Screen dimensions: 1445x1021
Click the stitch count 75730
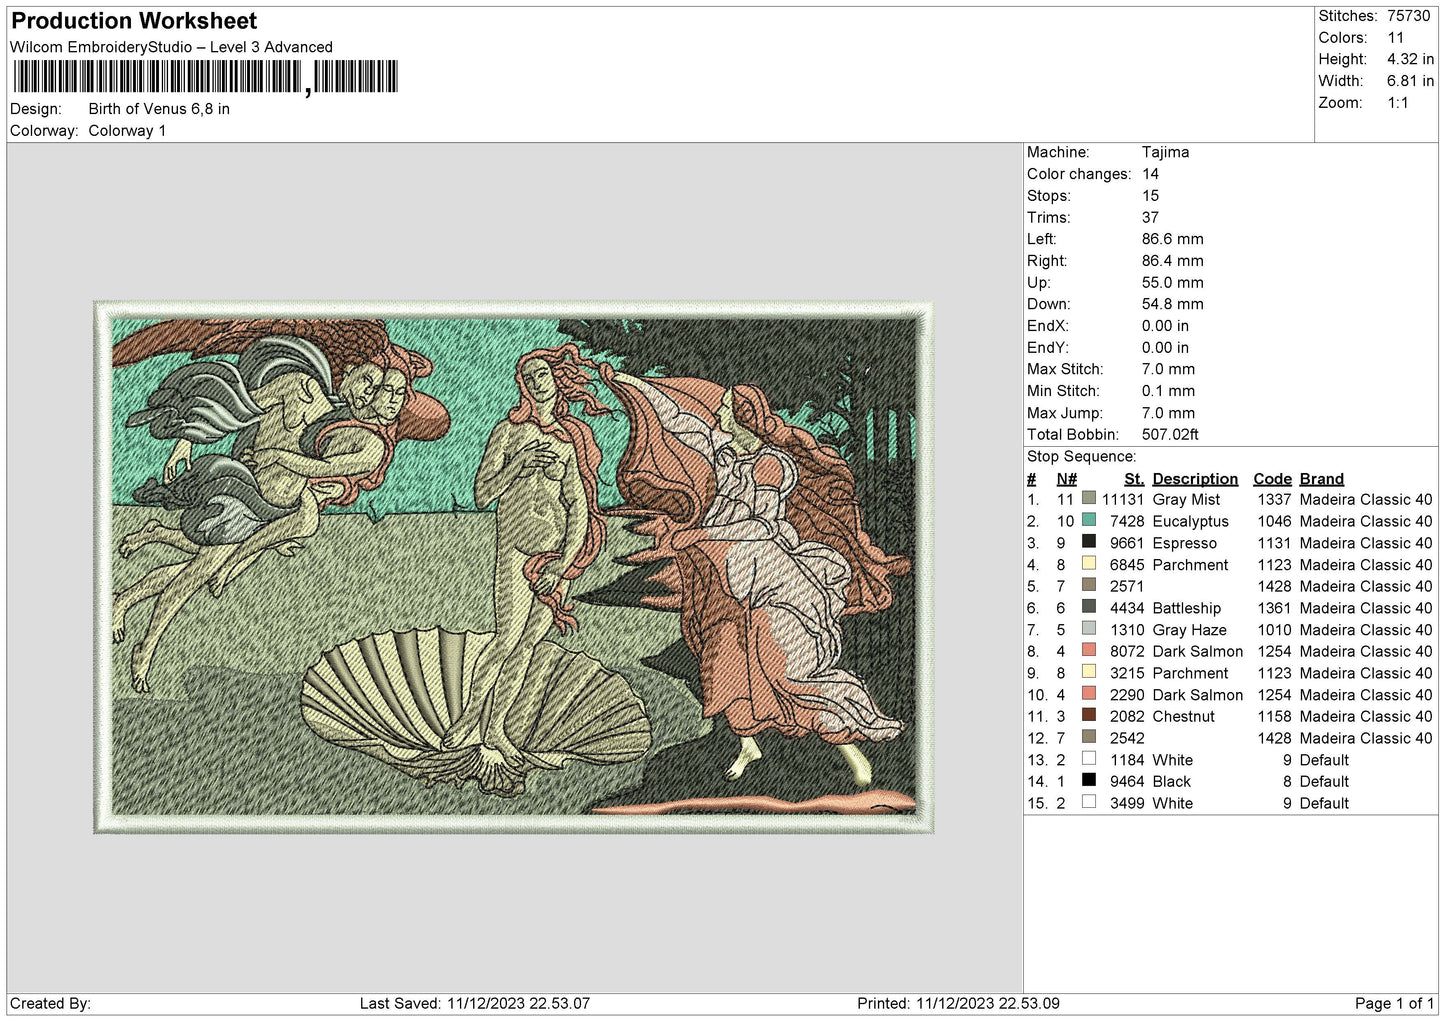pyautogui.click(x=1408, y=16)
